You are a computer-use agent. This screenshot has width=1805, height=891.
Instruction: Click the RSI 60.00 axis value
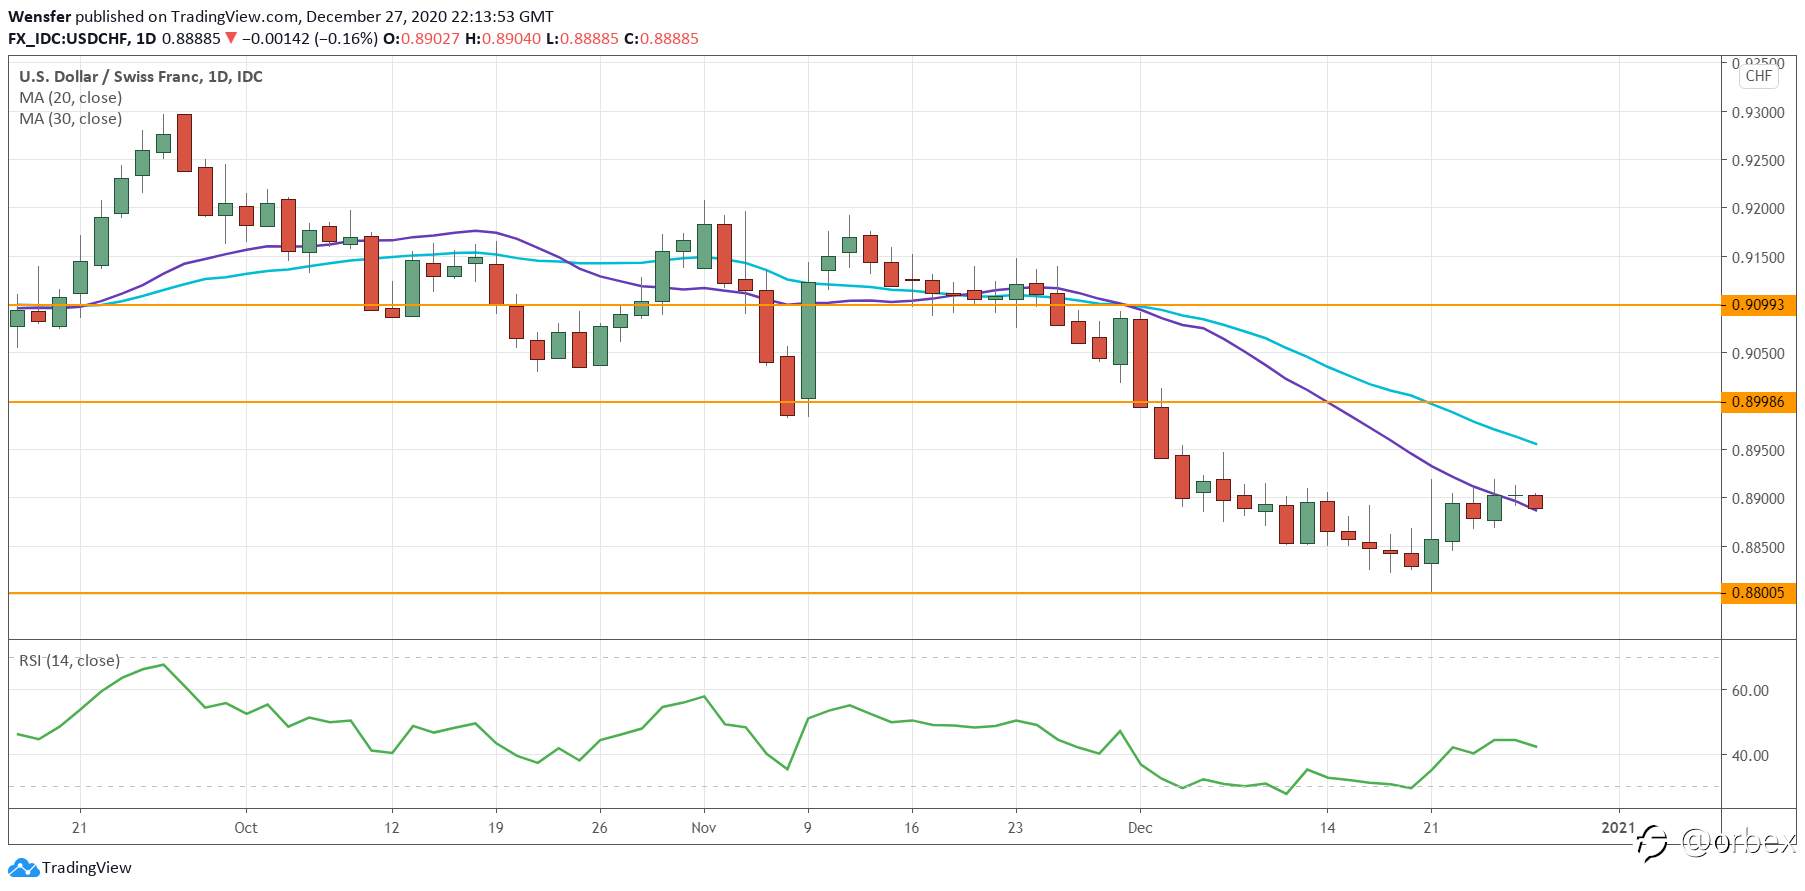pyautogui.click(x=1750, y=691)
